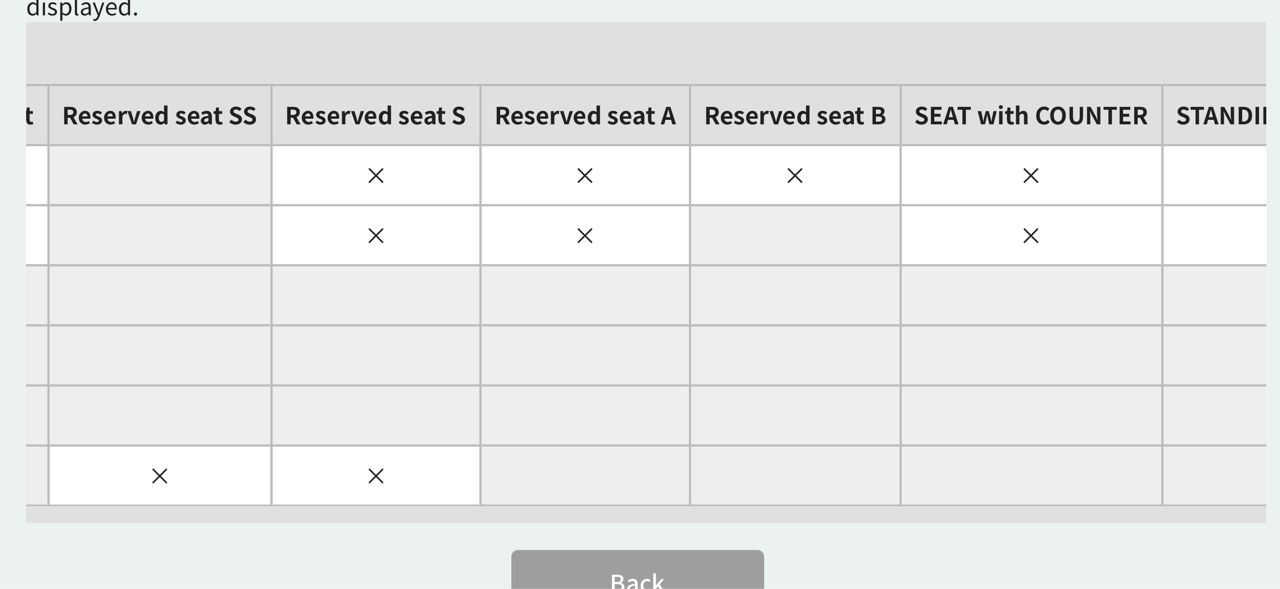
Task: Click the Reserved seat B column header
Action: [795, 116]
